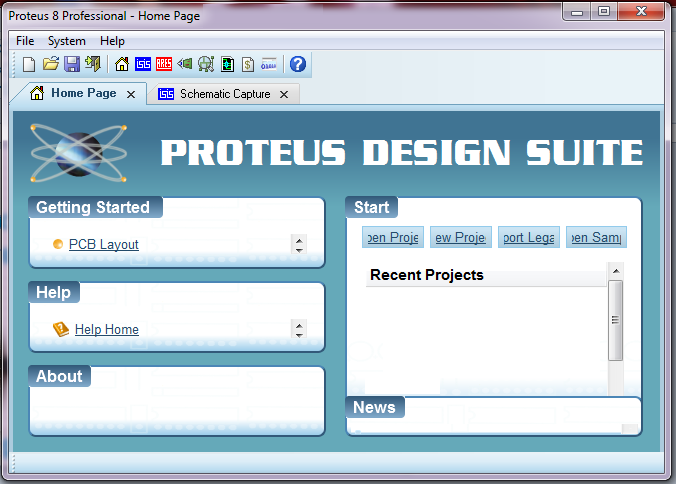
Task: Step down in Getting Started list
Action: click(299, 250)
